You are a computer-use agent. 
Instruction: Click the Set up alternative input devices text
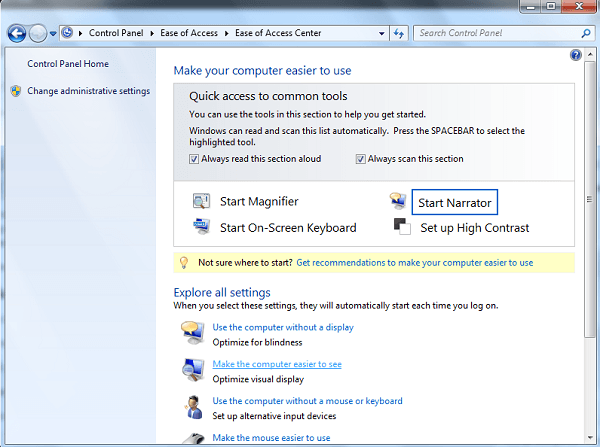274,416
